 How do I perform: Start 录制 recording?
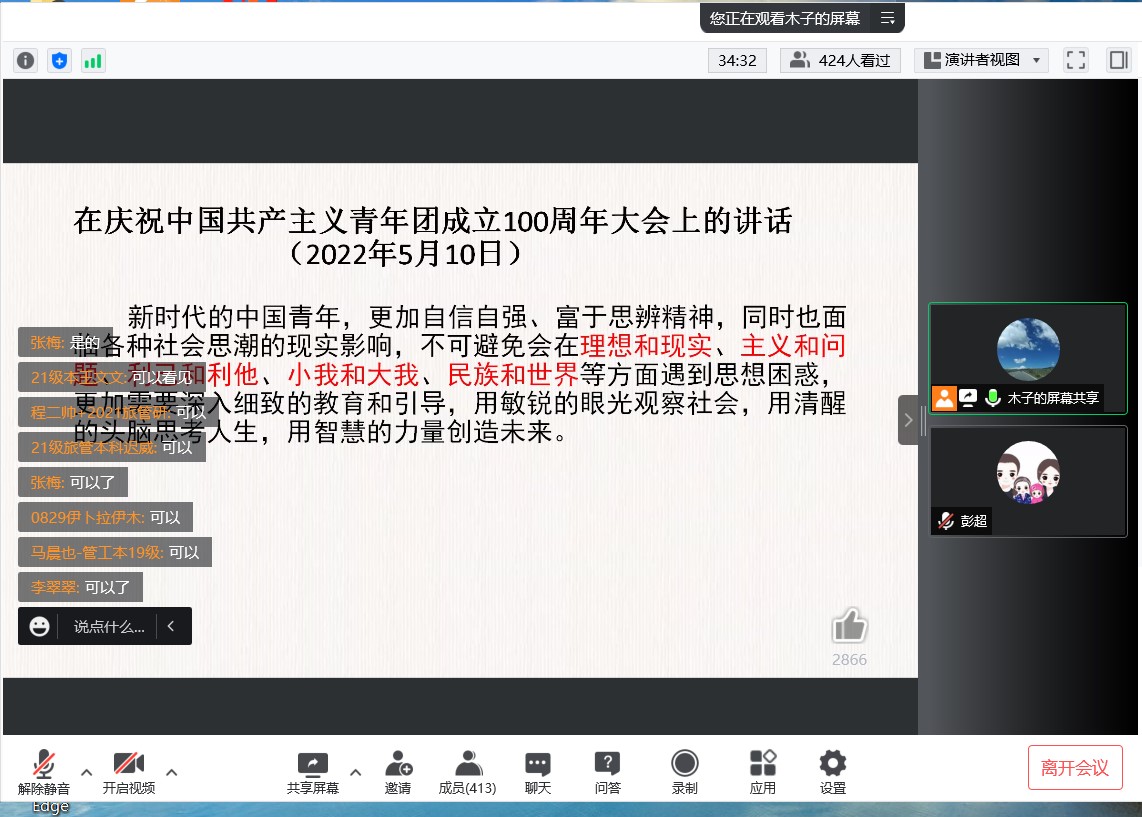[685, 772]
